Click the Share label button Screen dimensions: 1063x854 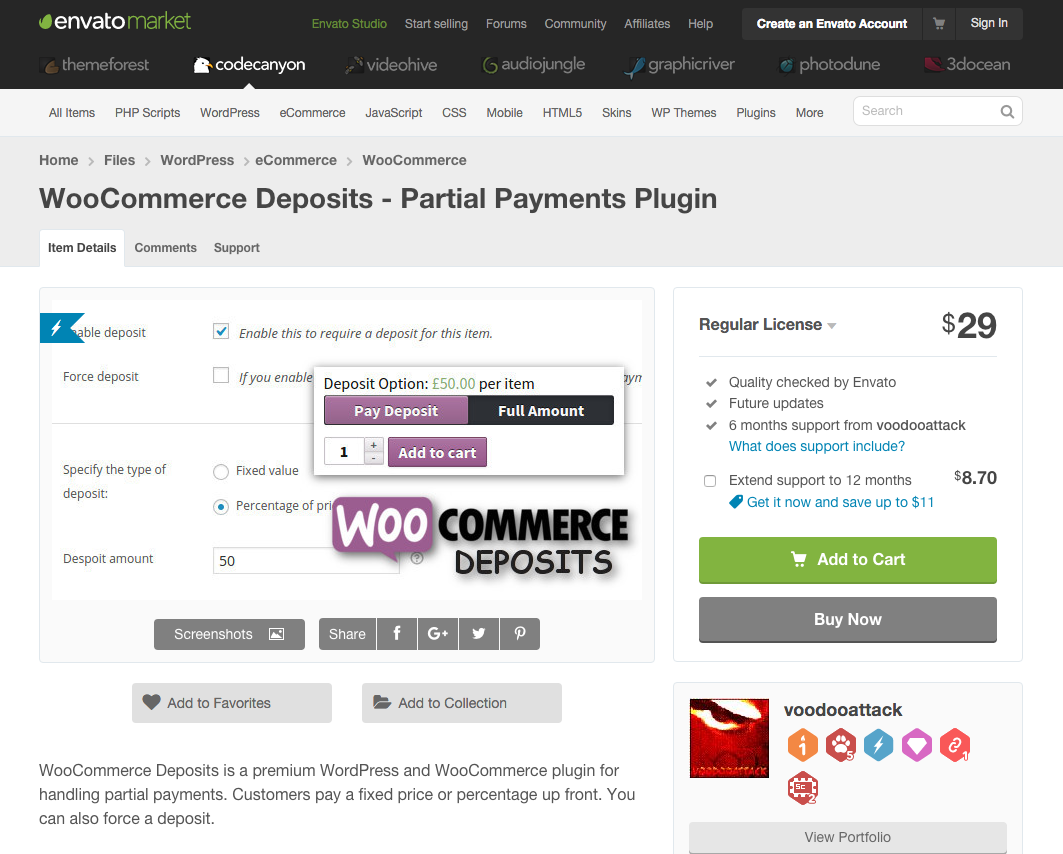(347, 634)
